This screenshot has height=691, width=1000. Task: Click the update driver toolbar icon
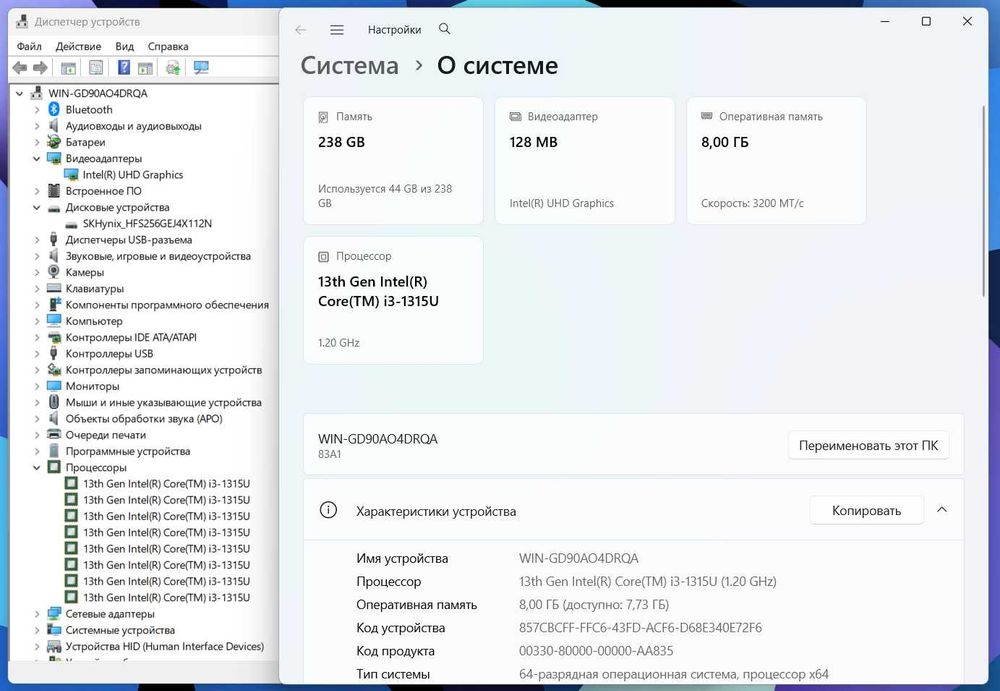pyautogui.click(x=173, y=68)
